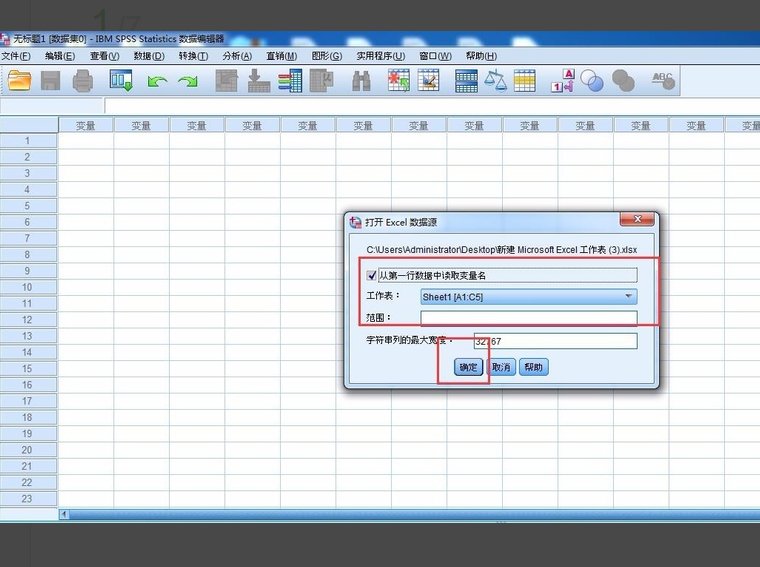Open data document folder icon
The width and height of the screenshot is (760, 567).
point(20,80)
